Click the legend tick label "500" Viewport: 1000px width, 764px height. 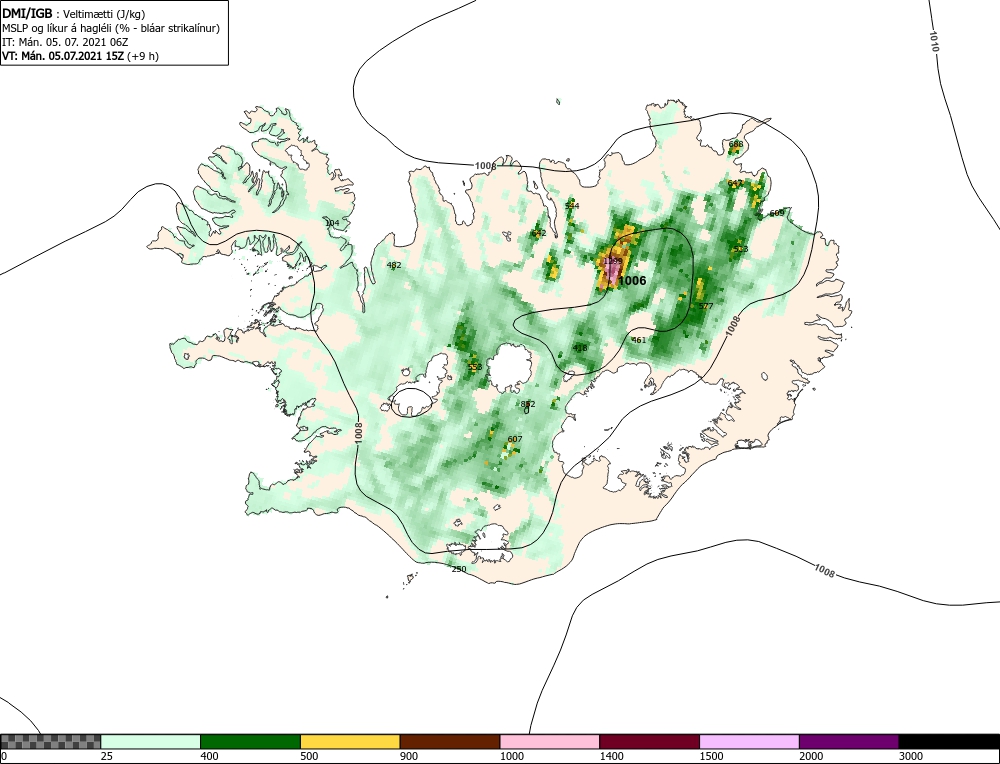pos(309,756)
